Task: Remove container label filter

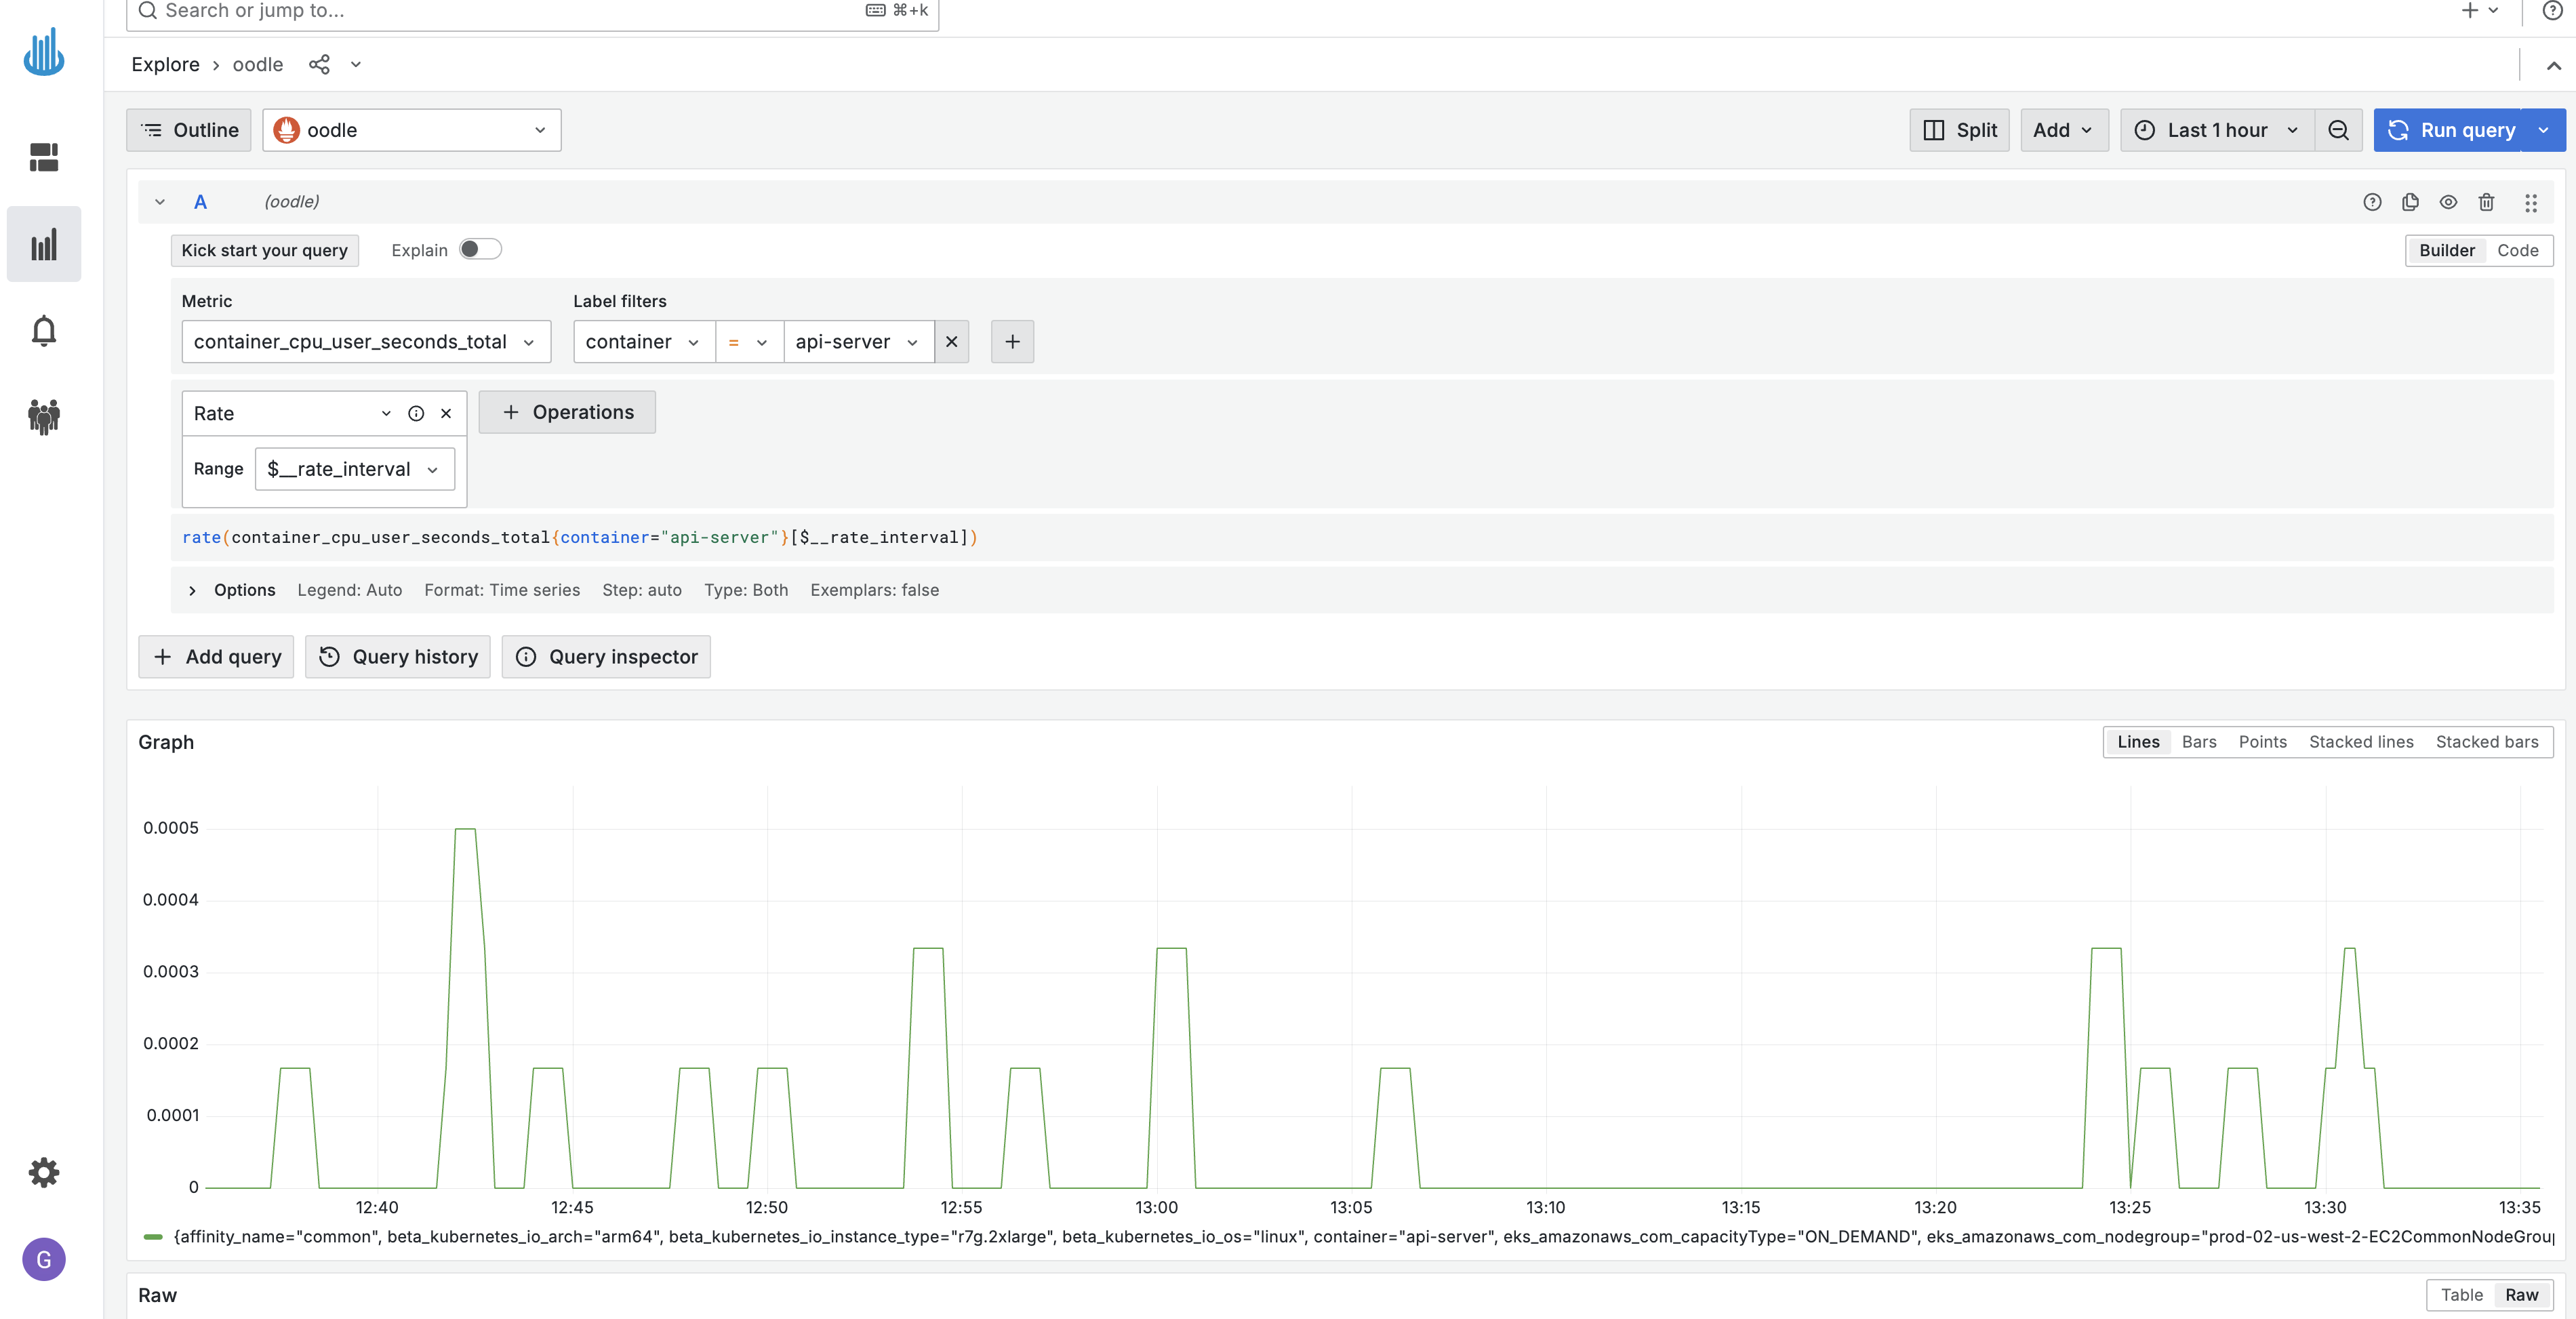Action: (x=951, y=342)
